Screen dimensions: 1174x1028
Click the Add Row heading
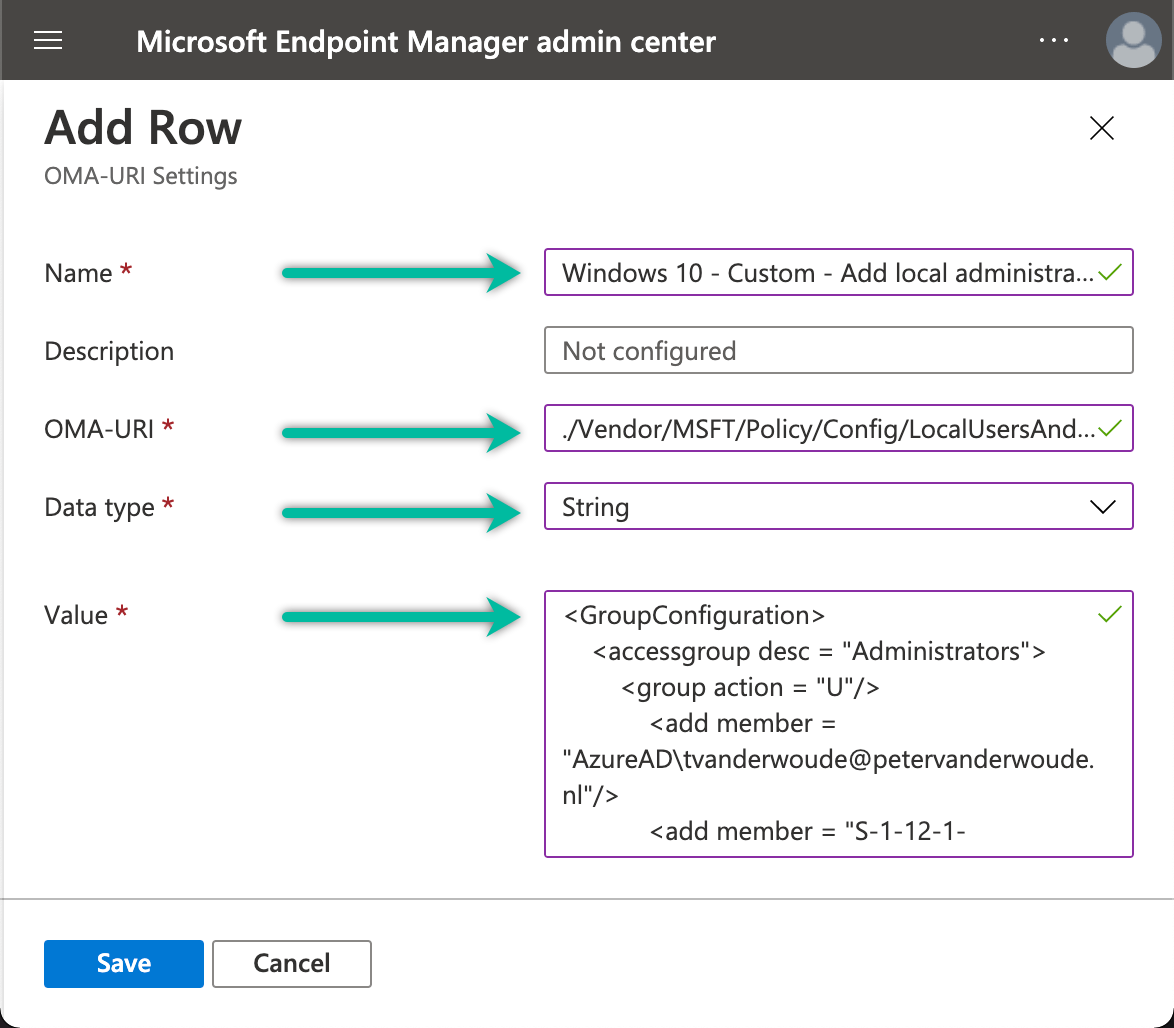pyautogui.click(x=142, y=127)
